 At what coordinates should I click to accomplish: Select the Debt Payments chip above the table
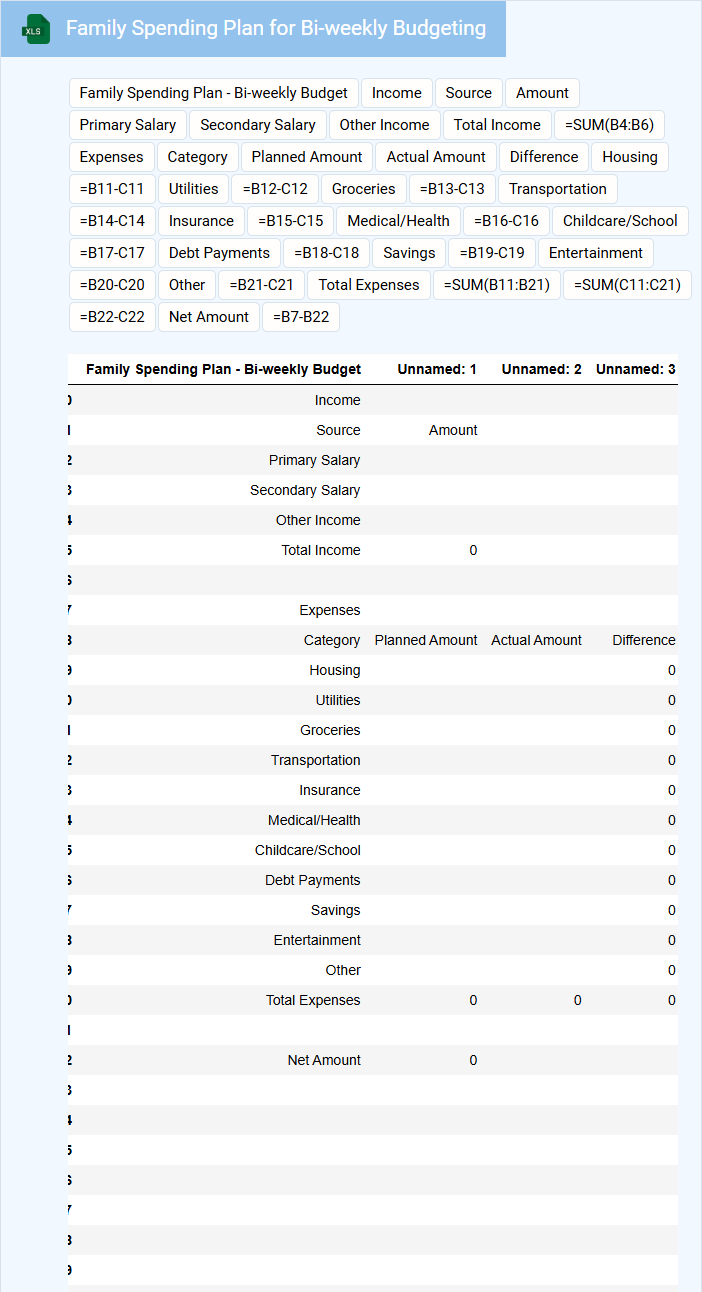coord(220,253)
